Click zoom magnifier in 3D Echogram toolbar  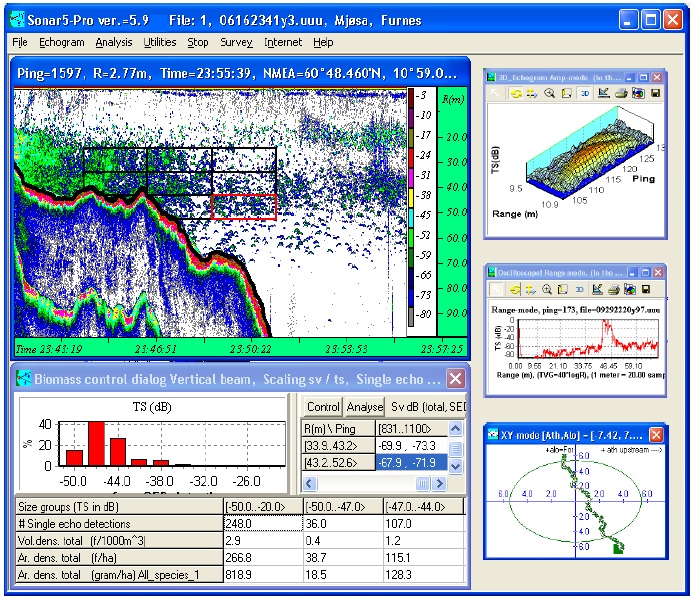(550, 94)
